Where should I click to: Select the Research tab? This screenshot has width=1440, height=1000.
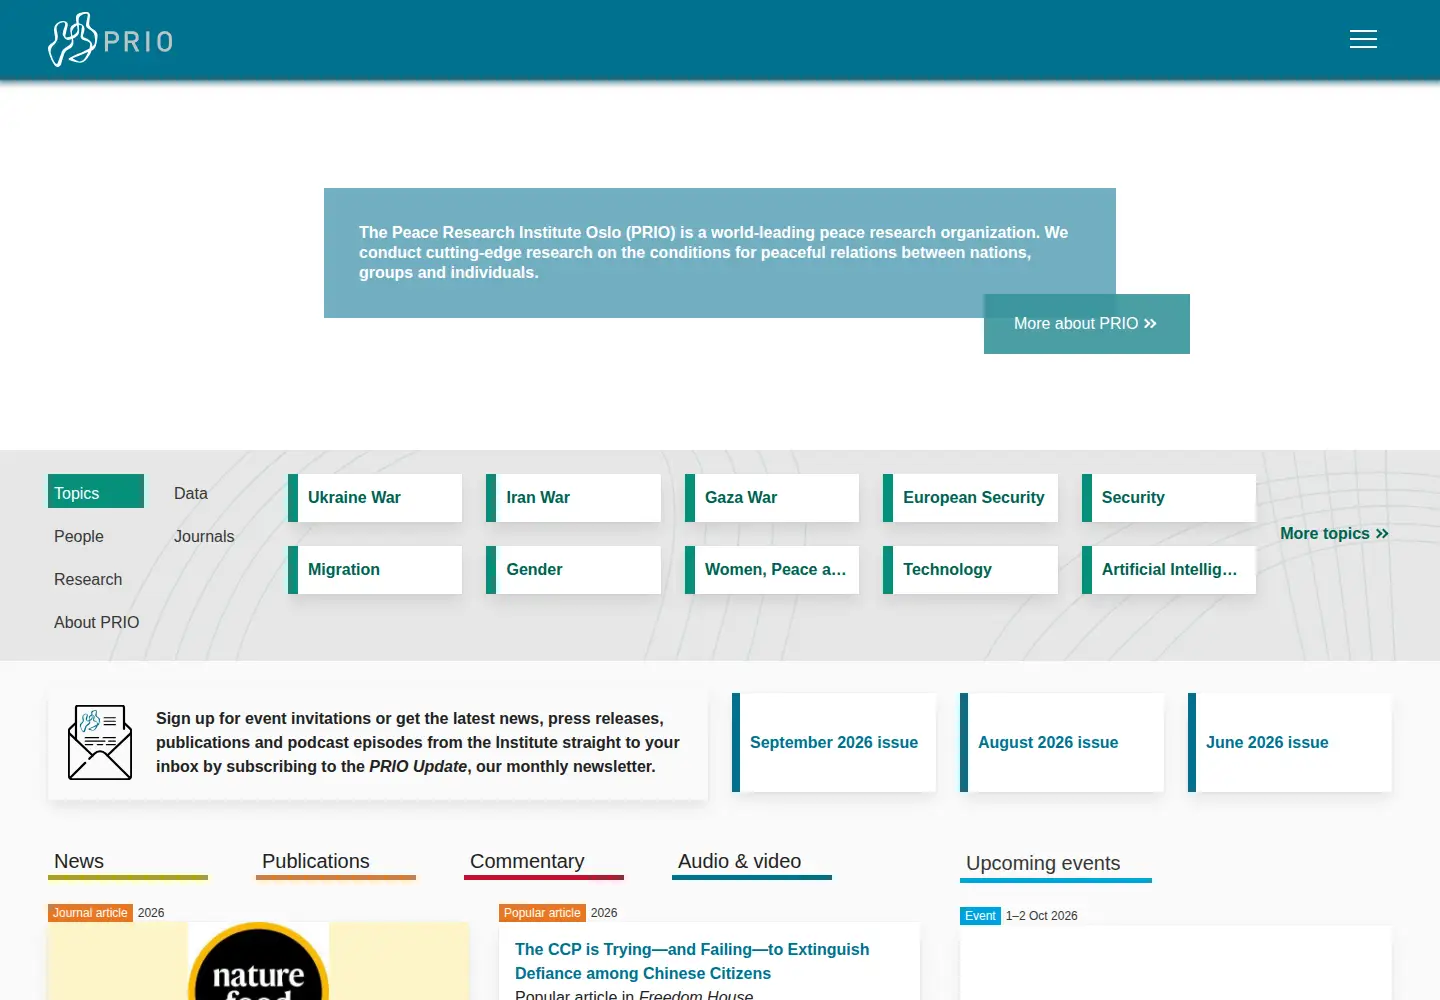88,579
